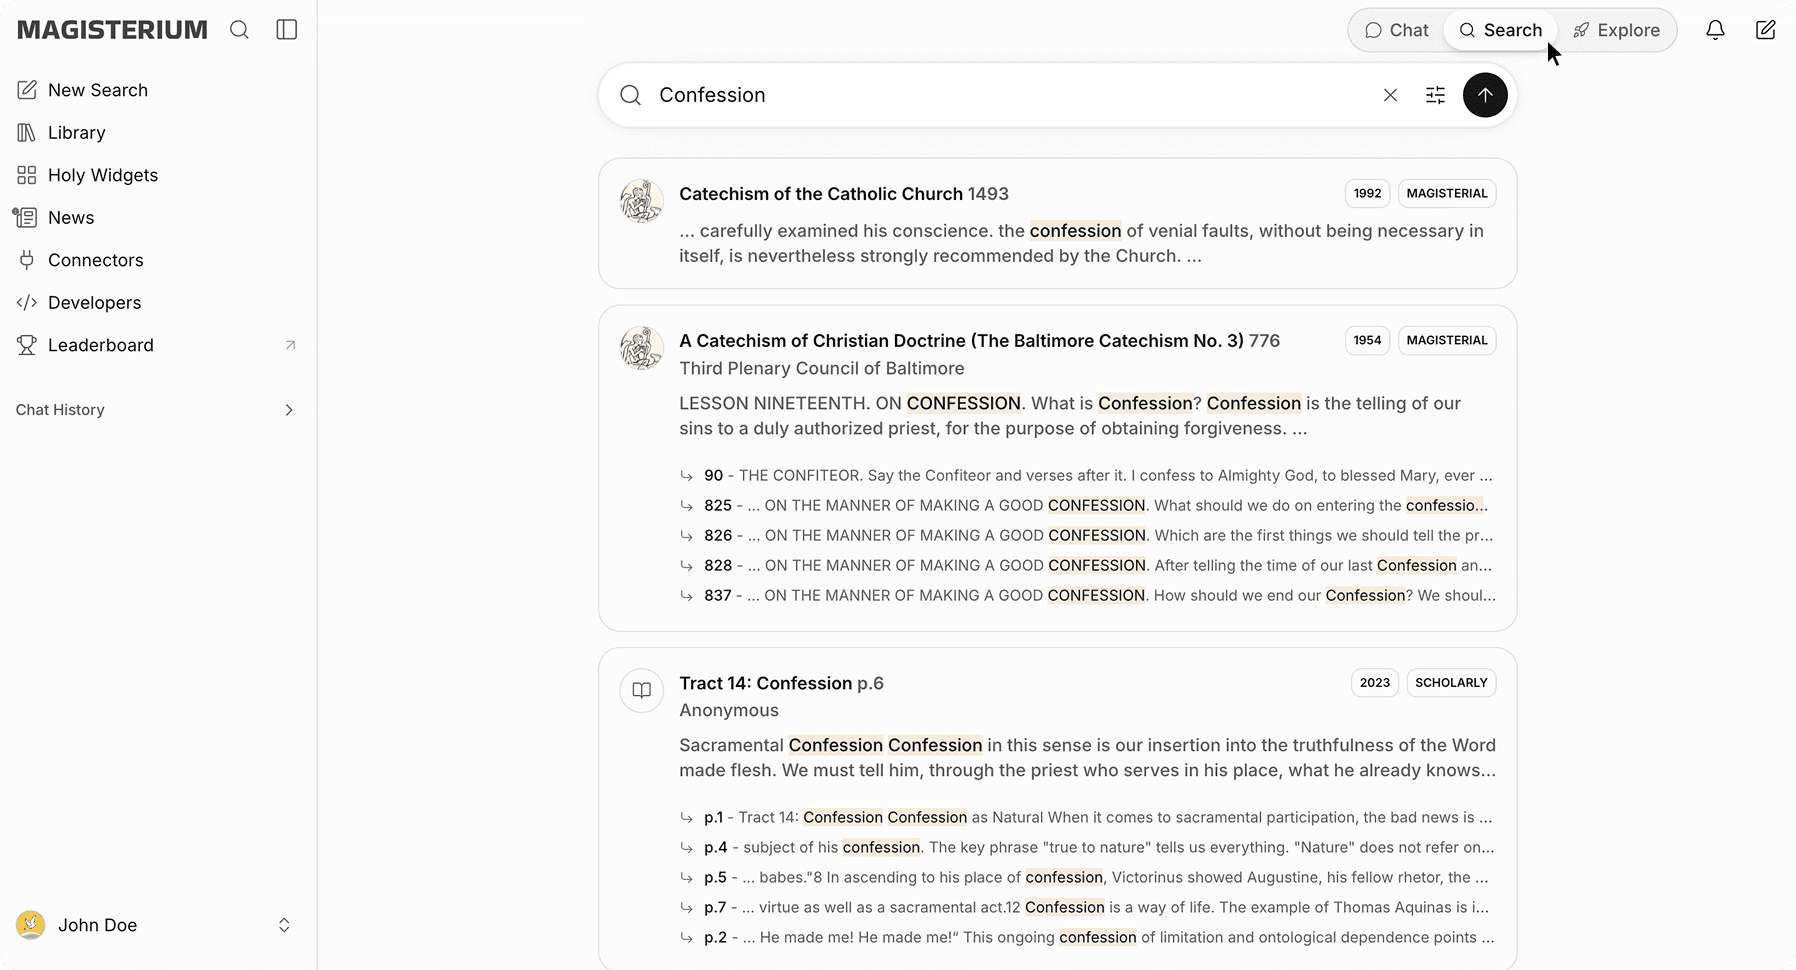Click the top-right compose new icon

(1766, 30)
